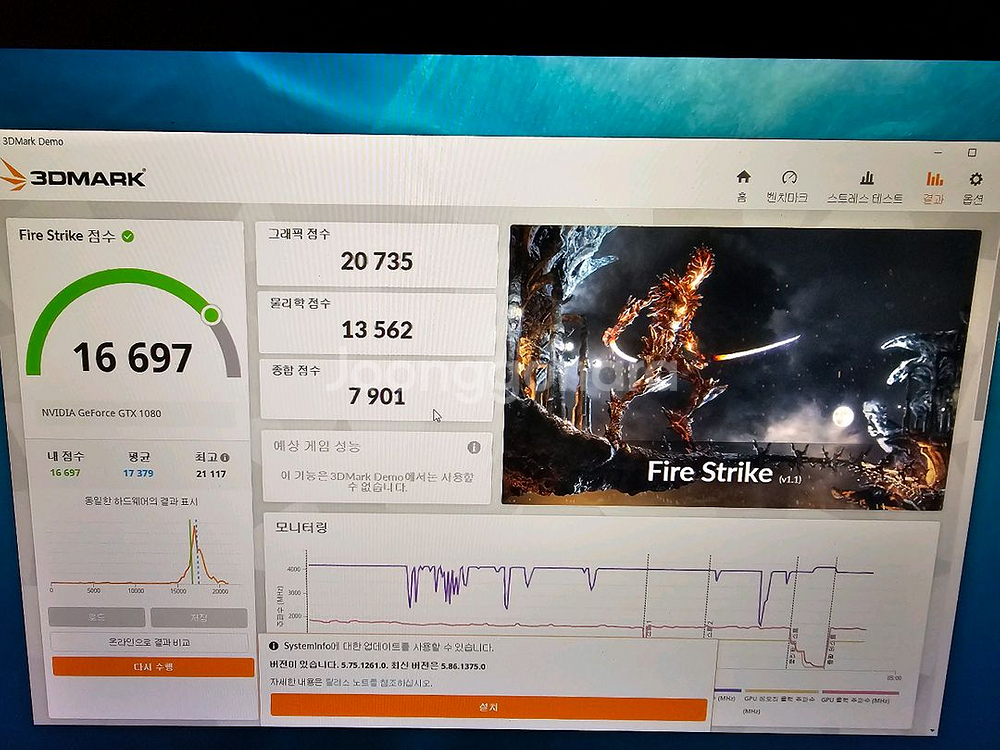1000x750 pixels.
Task: Click NVIDIA GeForce GTX 1080 label
Action: [101, 413]
